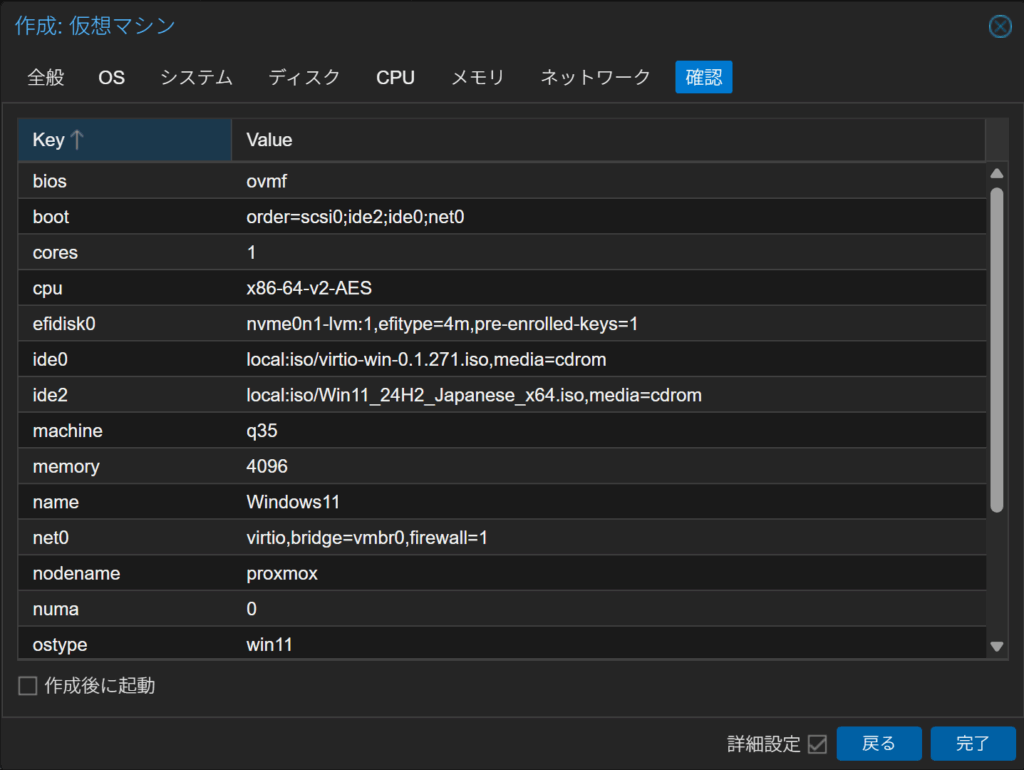Select the efidisk0 row
The image size is (1024, 770).
coord(500,324)
